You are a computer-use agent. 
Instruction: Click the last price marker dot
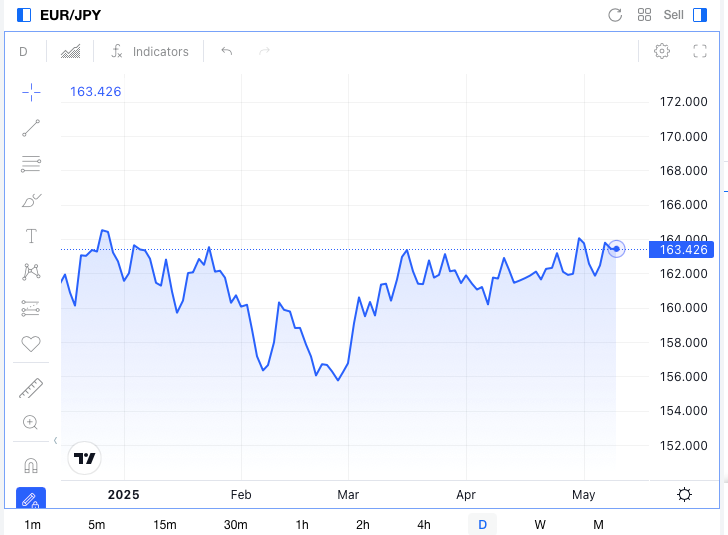tap(617, 249)
